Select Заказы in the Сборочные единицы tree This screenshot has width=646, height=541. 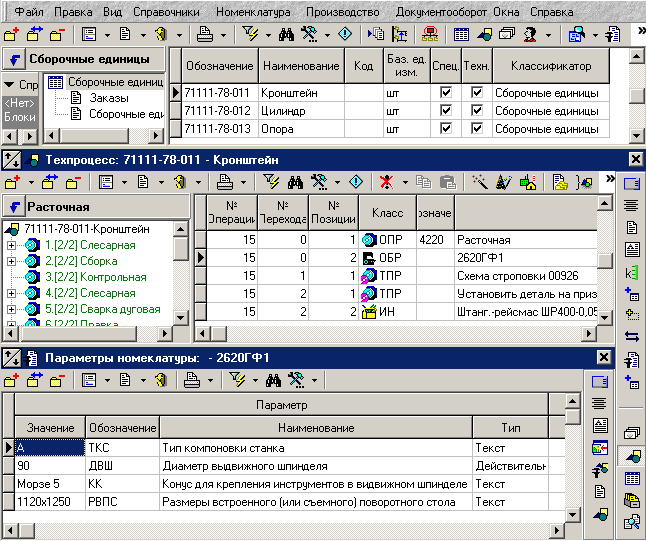click(109, 98)
